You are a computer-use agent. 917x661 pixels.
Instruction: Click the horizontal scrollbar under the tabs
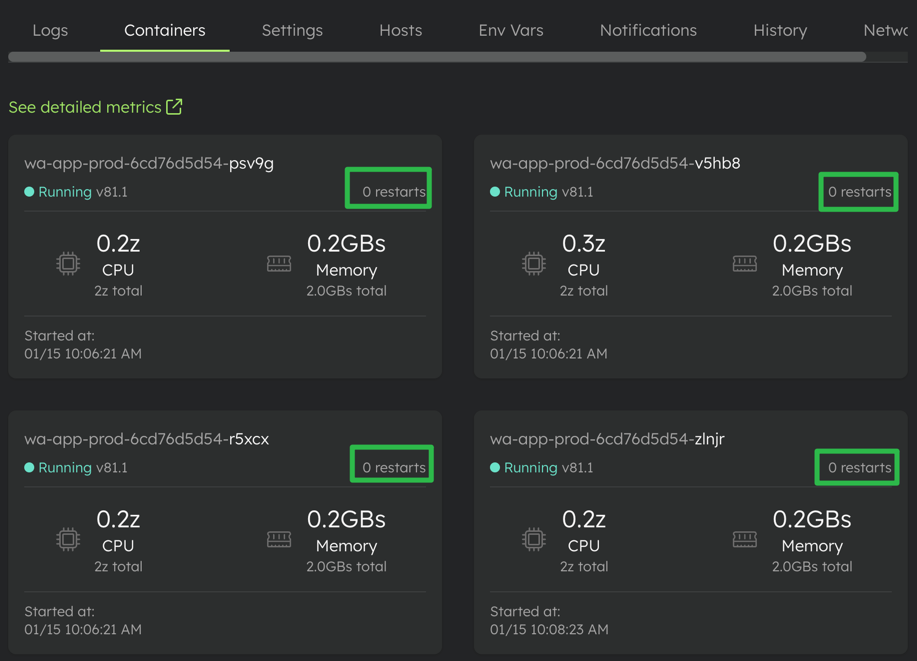[x=437, y=57]
